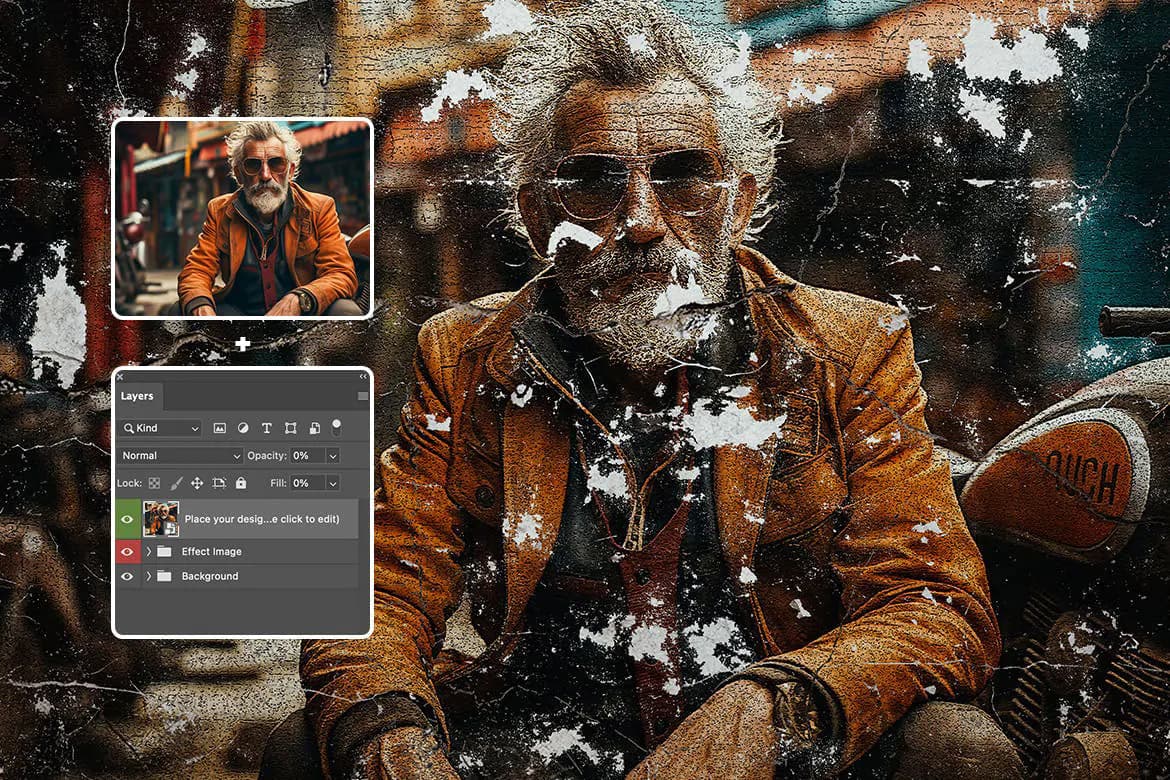Toggle the layer filtering on/off switch
The width and height of the screenshot is (1170, 780).
(337, 428)
